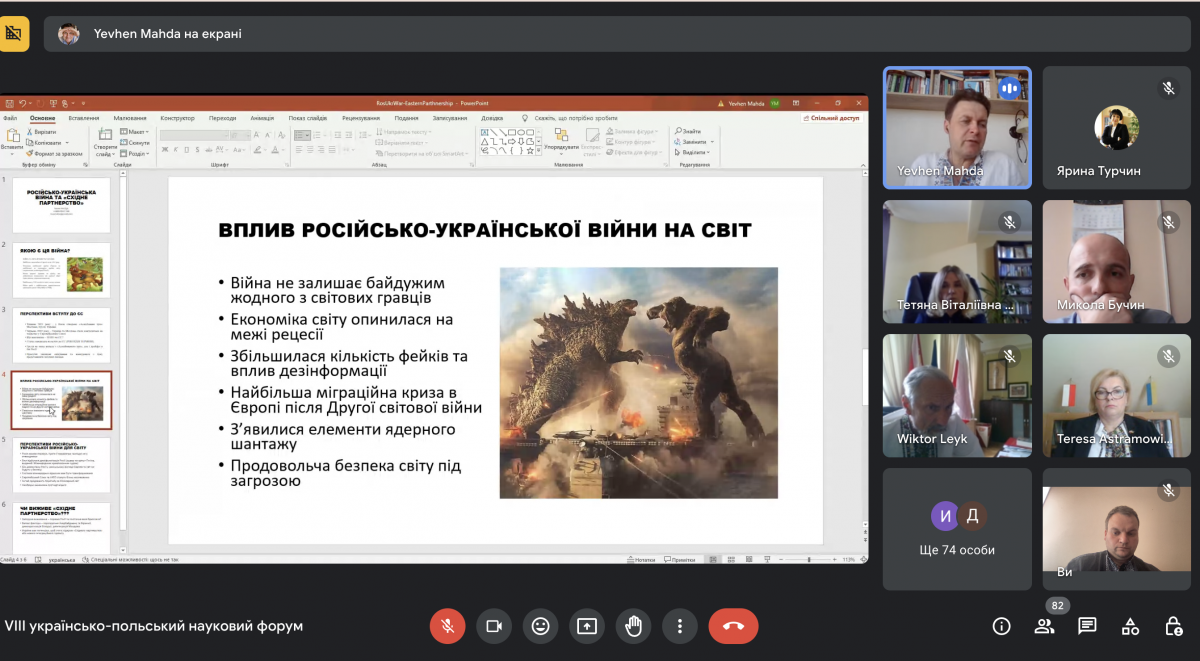Open the Ефекти для фігур dropdown
The height and width of the screenshot is (661, 1200).
pos(634,154)
